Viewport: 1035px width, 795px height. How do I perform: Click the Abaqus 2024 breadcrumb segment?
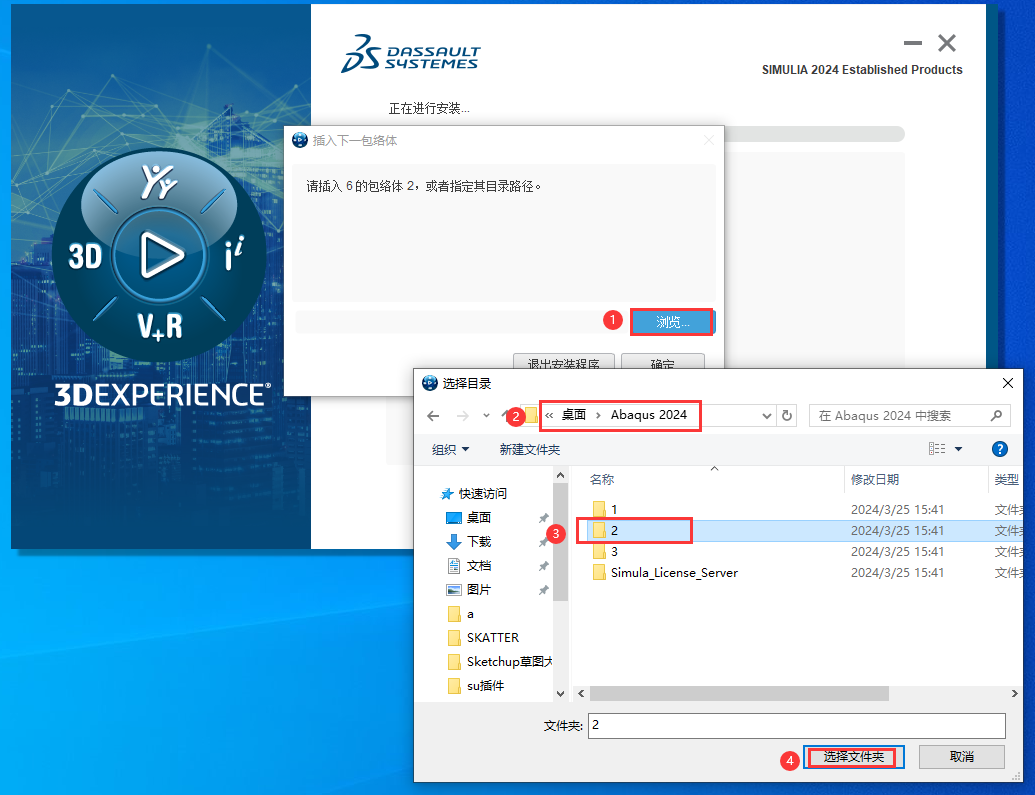point(648,415)
